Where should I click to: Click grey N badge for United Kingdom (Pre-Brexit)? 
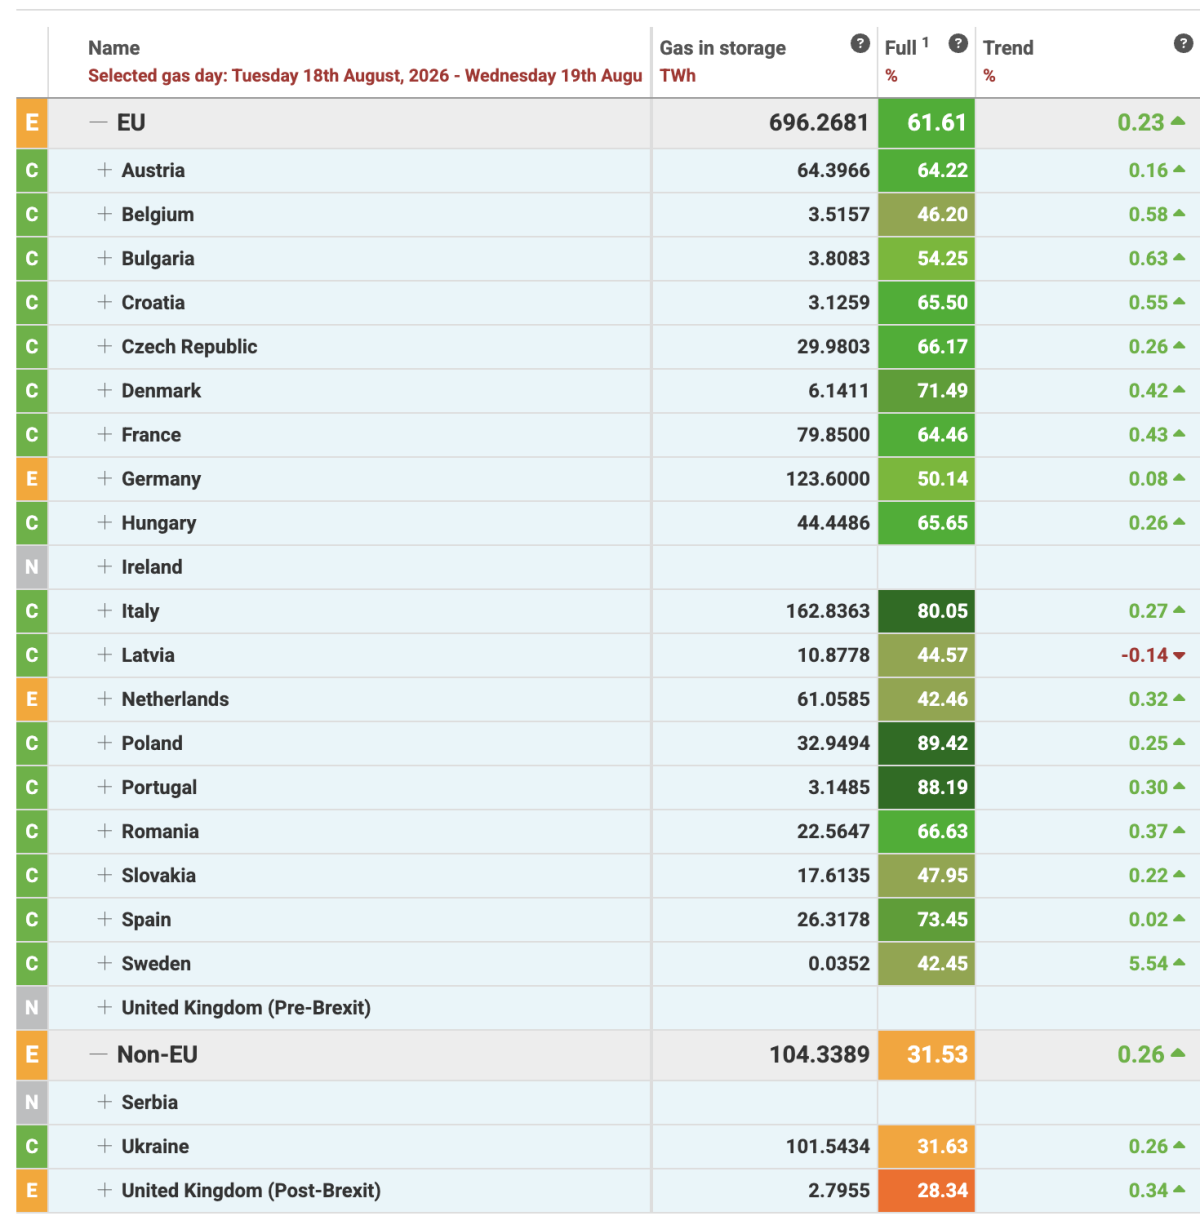[x=32, y=1007]
